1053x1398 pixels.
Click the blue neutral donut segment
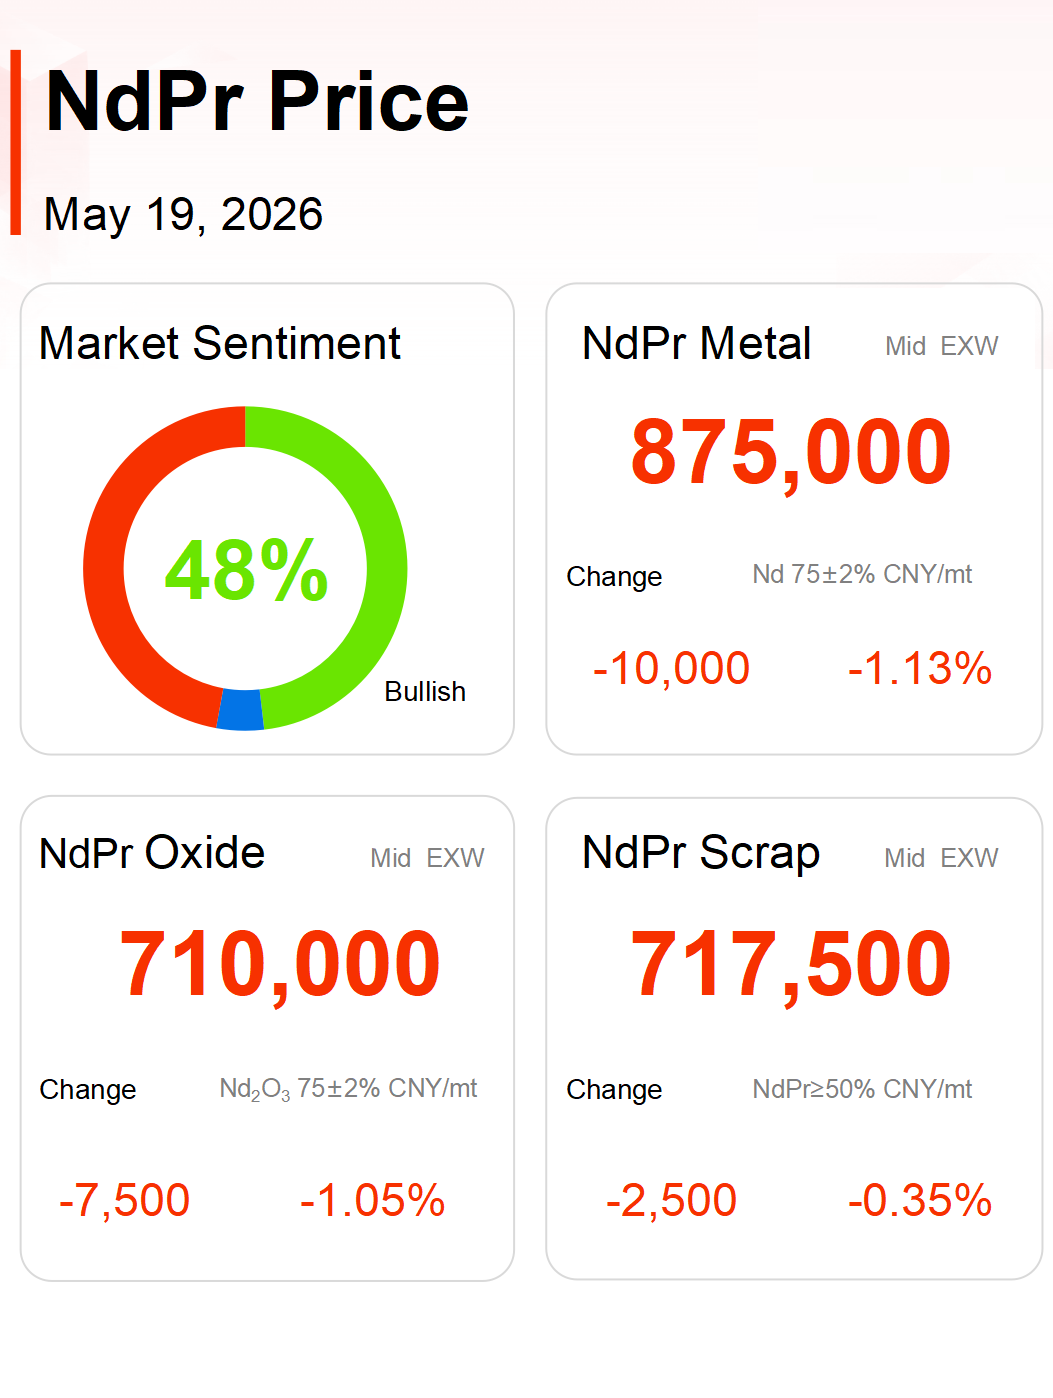(240, 710)
